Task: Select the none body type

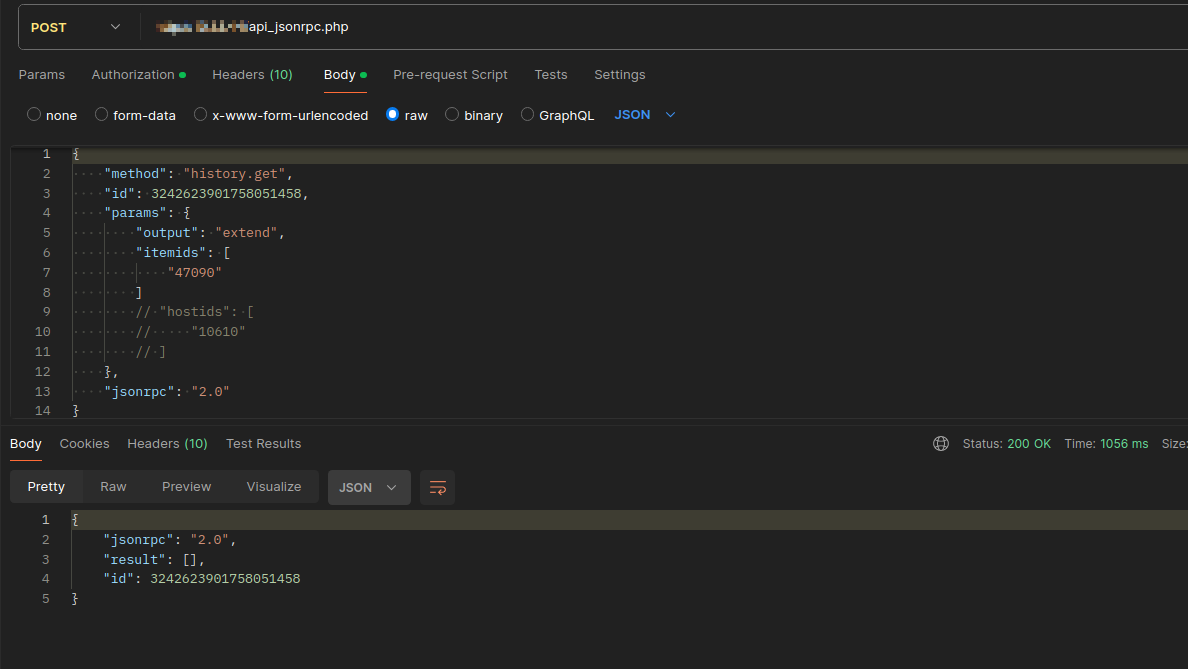Action: tap(34, 115)
